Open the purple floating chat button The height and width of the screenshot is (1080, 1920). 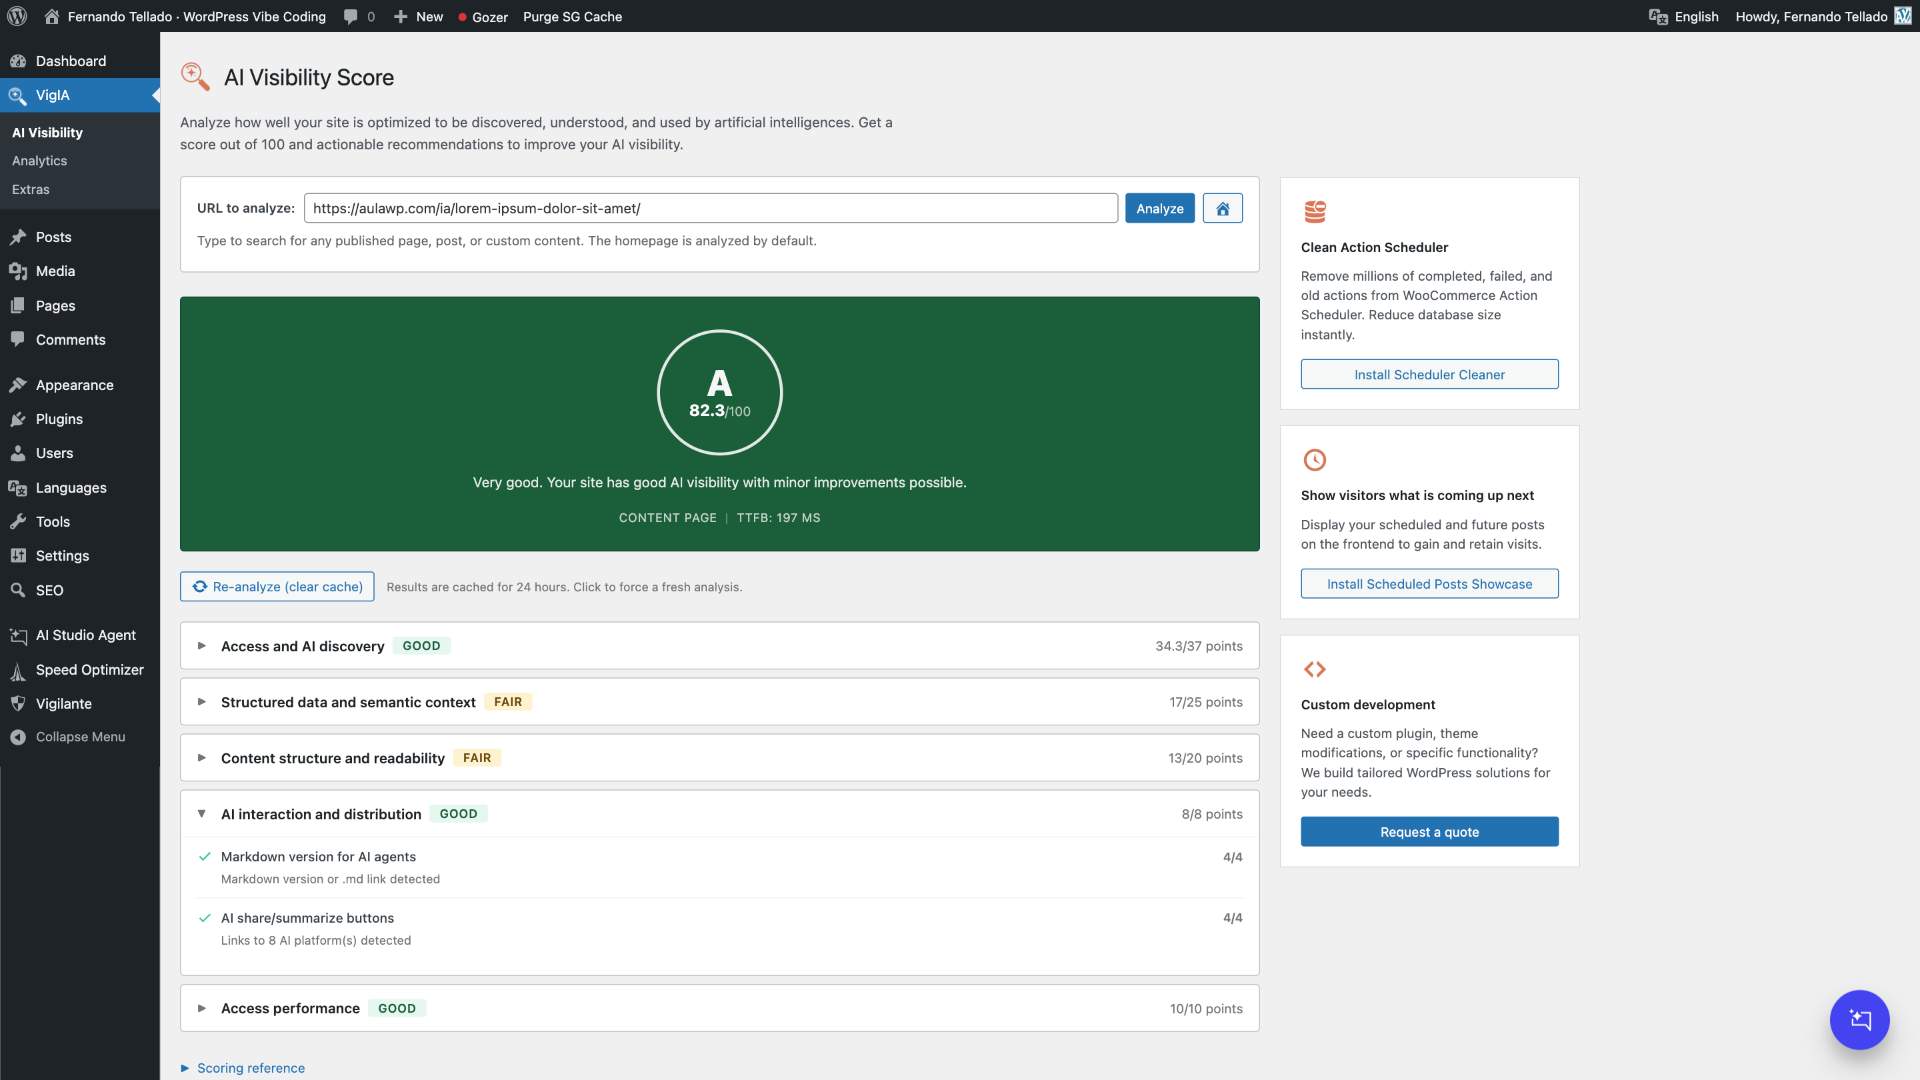coord(1858,1019)
